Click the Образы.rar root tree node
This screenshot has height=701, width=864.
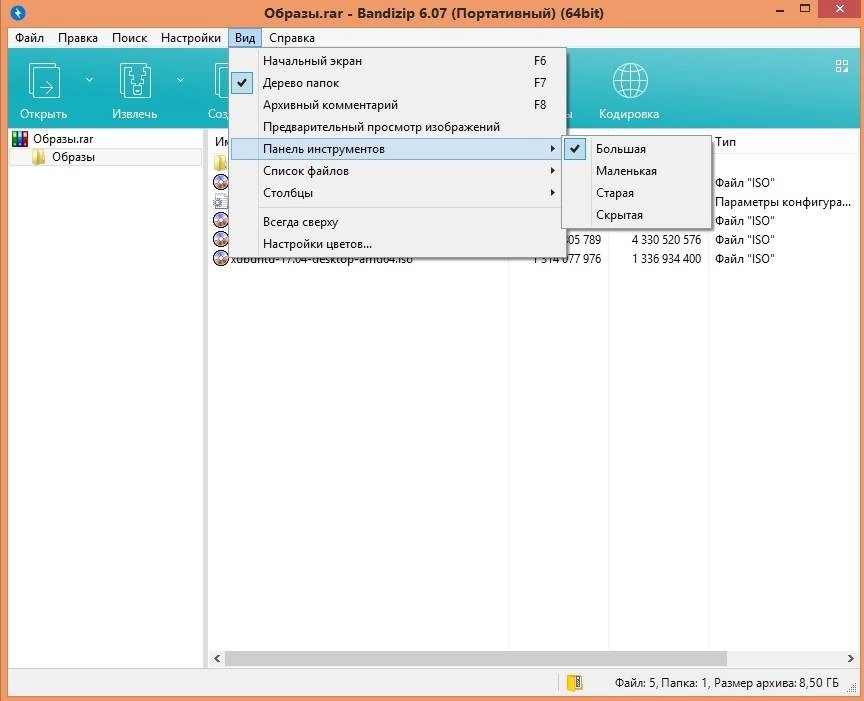click(63, 139)
